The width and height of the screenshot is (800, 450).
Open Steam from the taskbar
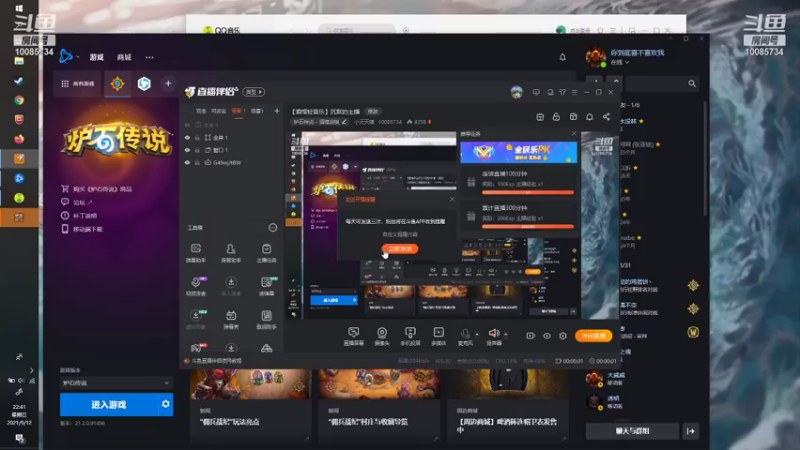click(19, 81)
